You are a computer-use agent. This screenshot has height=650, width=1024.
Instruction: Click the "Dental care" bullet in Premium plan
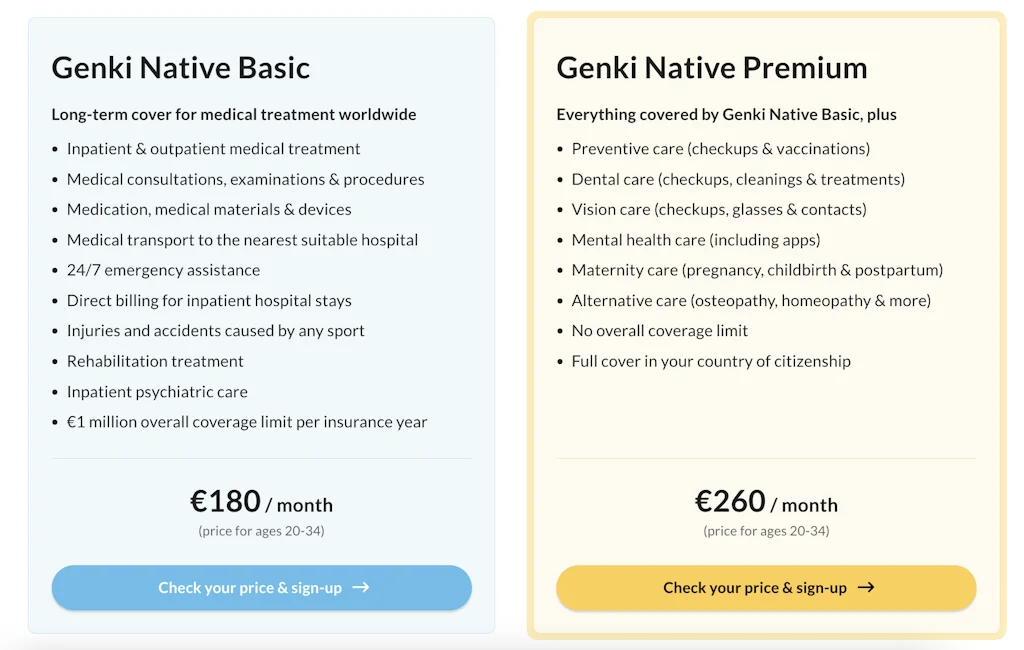click(x=738, y=179)
